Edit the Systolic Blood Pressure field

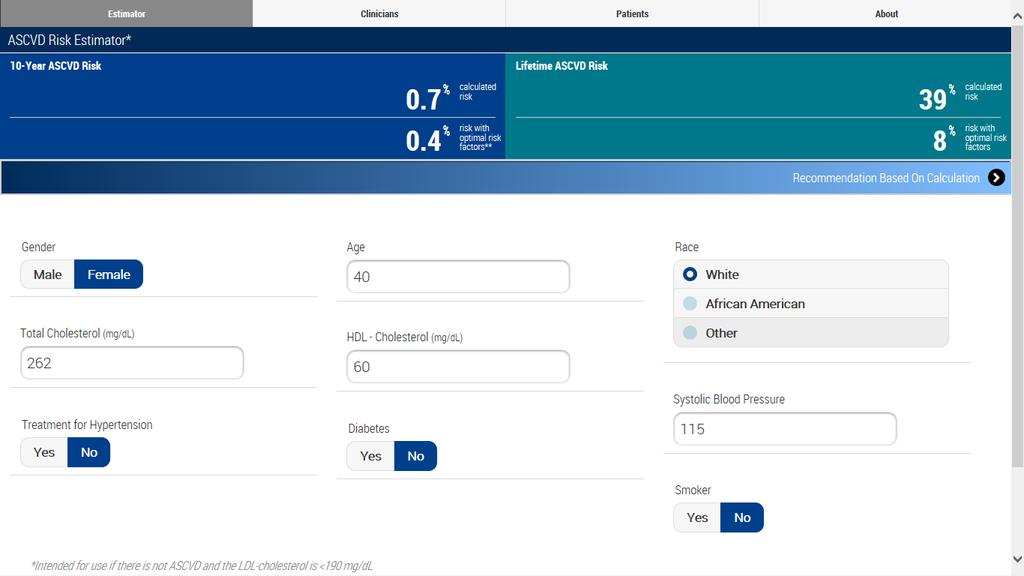(784, 429)
